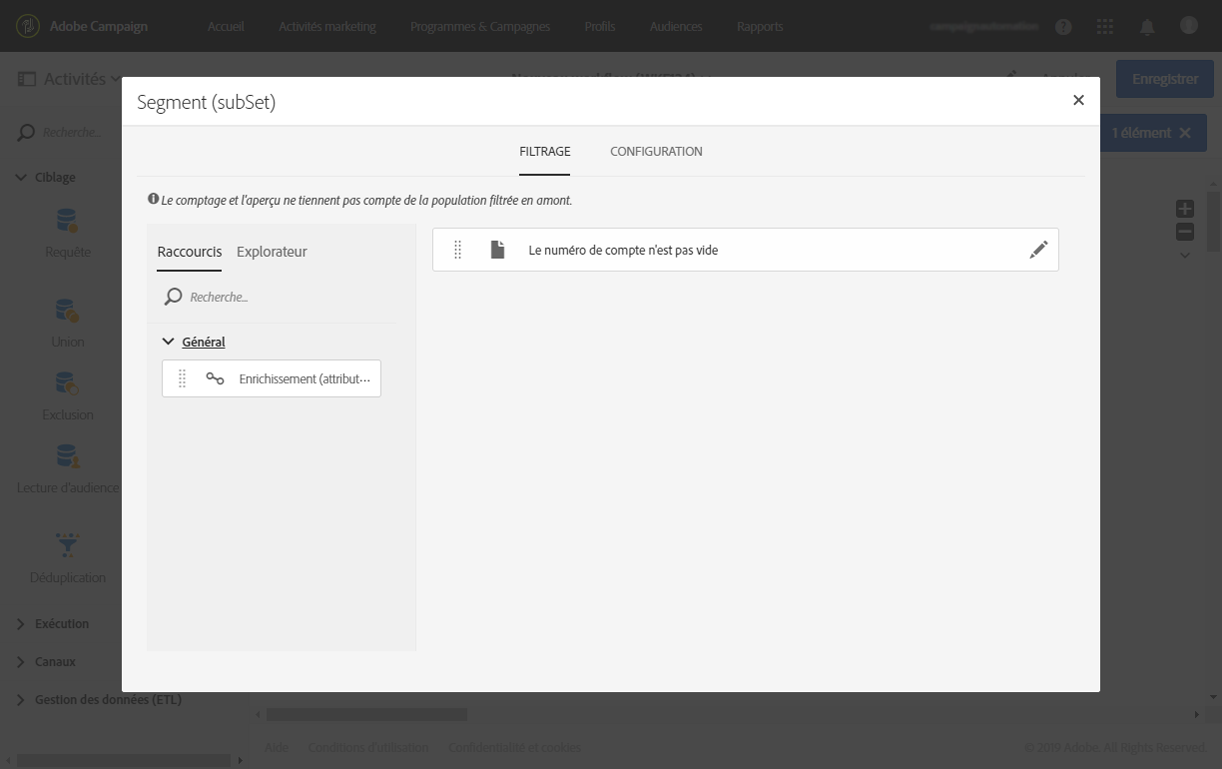Click the horizontal scrollbar of the canvas

click(367, 715)
